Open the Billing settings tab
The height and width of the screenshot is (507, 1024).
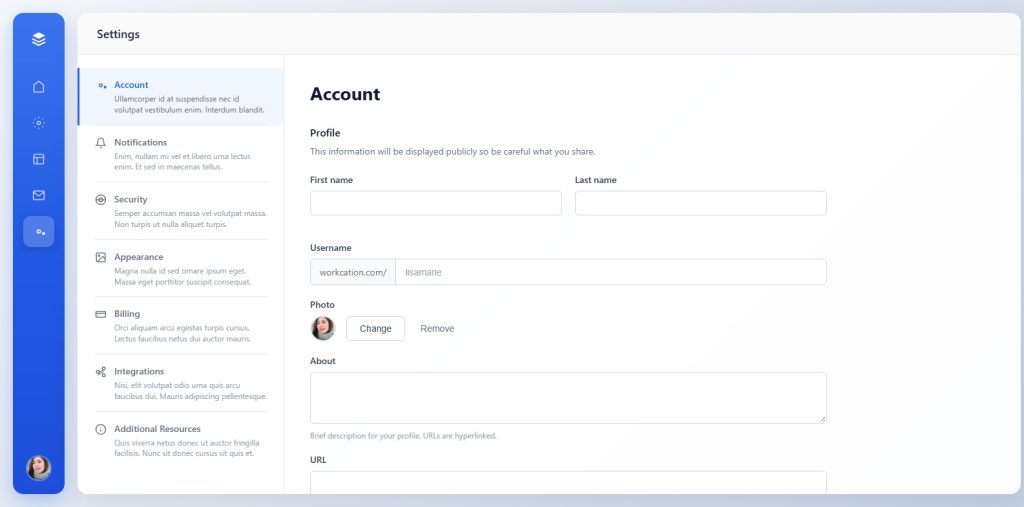181,325
